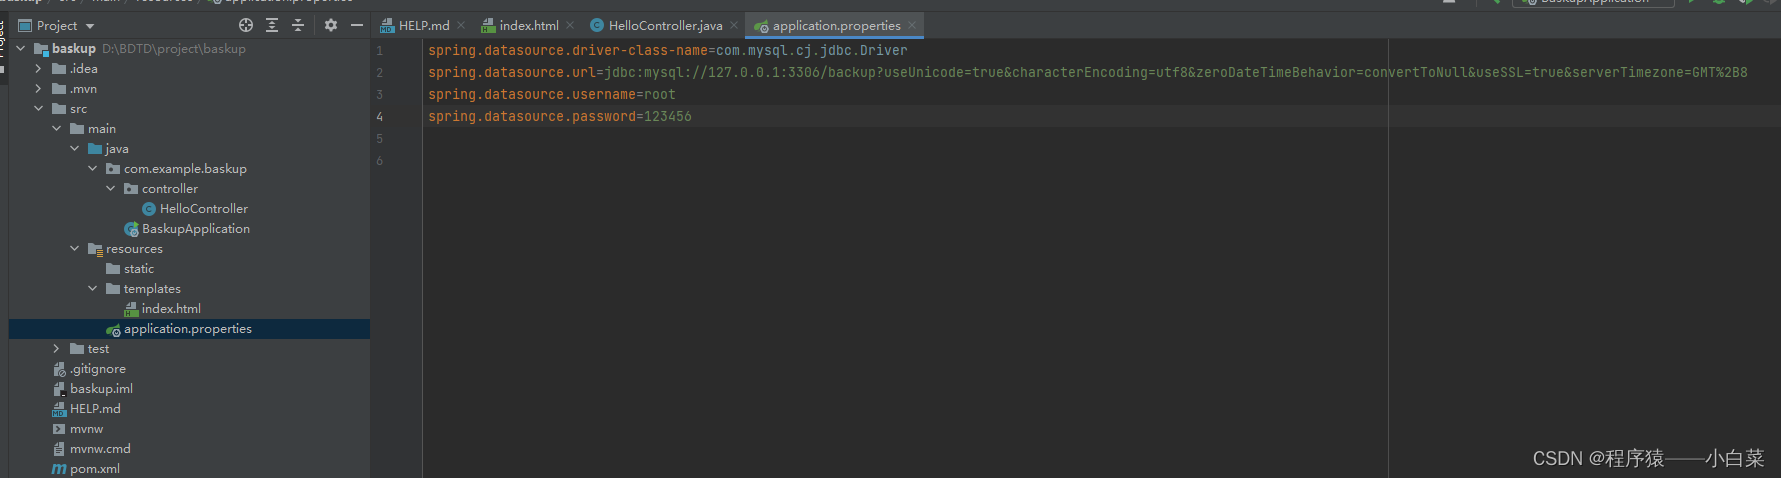Image resolution: width=1781 pixels, height=478 pixels.
Task: Select application.properties in project tree
Action: pos(188,328)
